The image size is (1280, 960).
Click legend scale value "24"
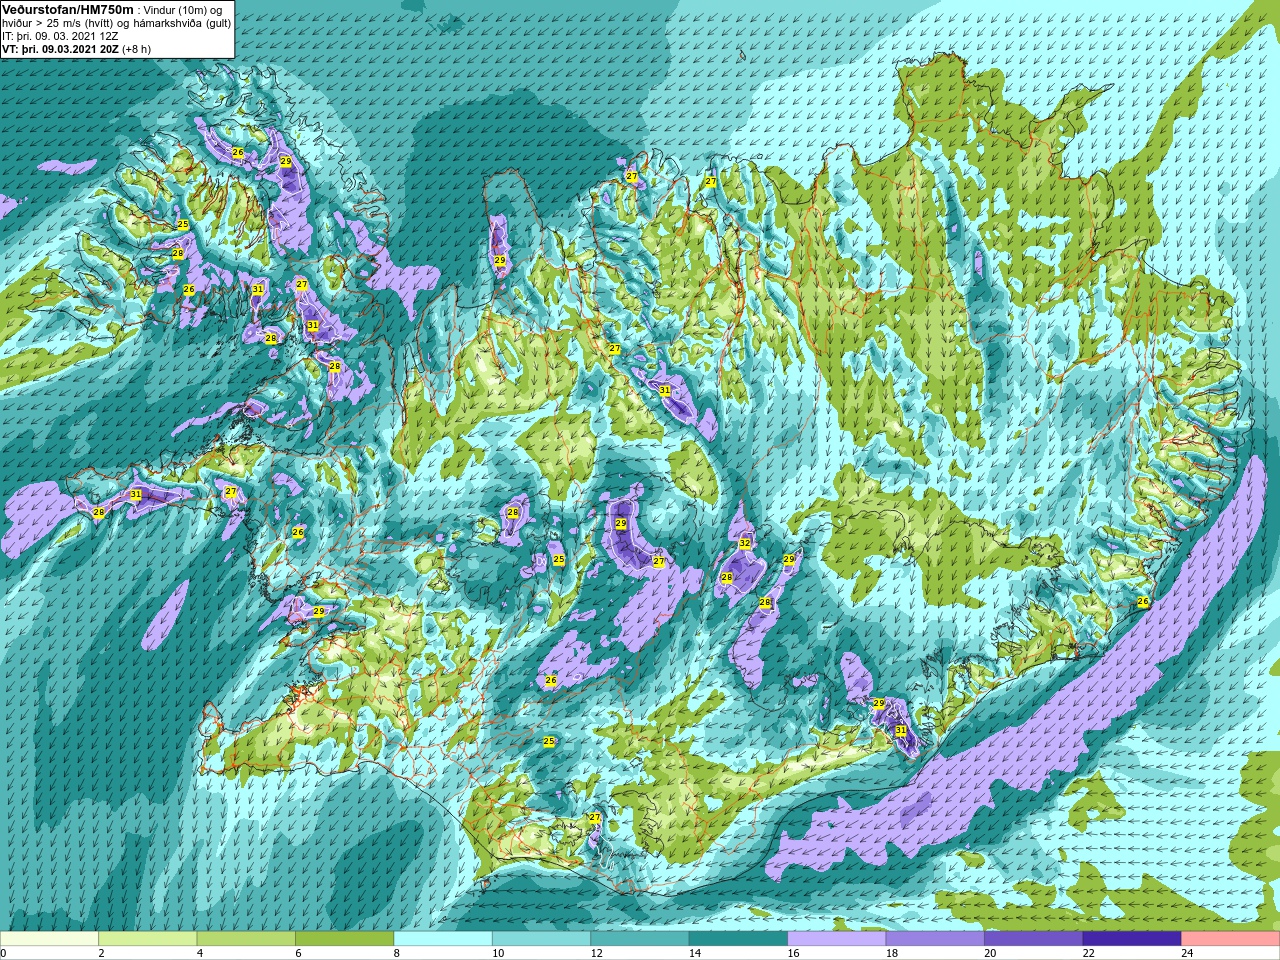[x=1187, y=953]
